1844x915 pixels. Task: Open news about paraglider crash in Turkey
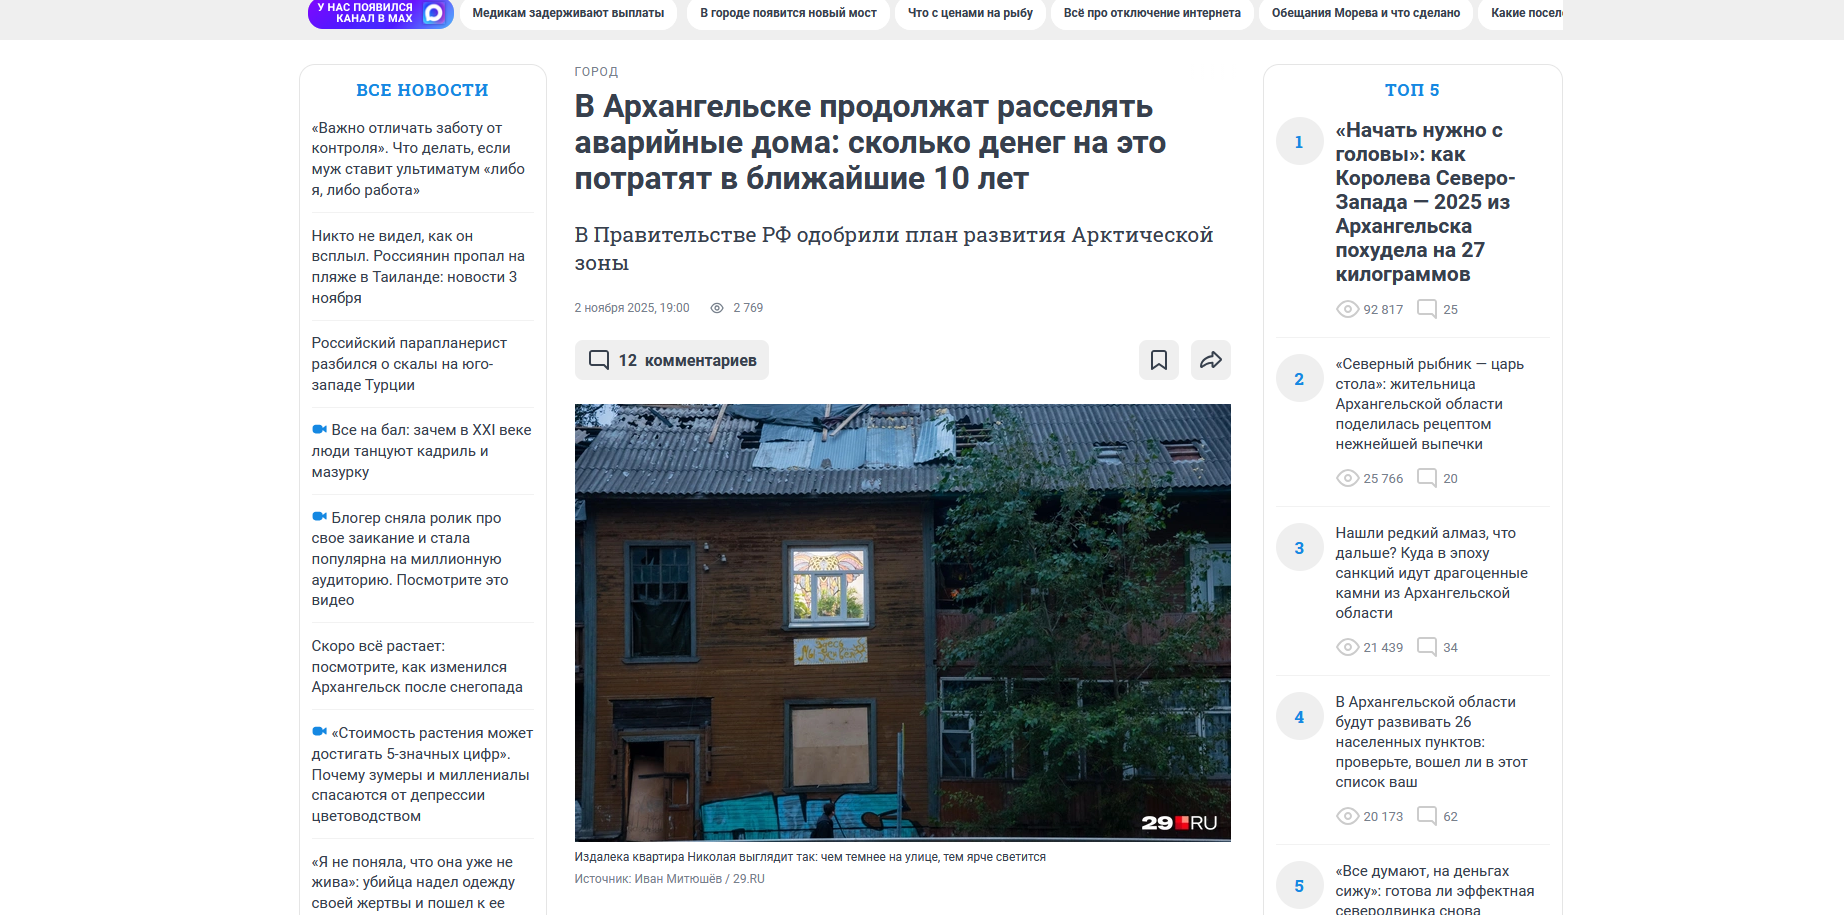[x=409, y=364]
